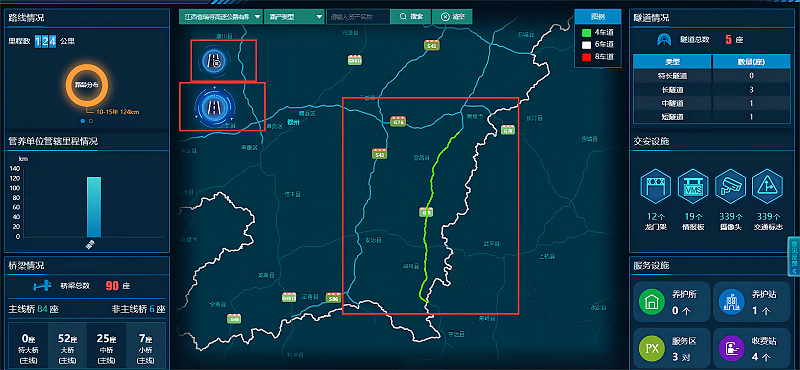Click the green maintenance office house icon
Screen dimensions: 800x370
[x=652, y=302]
